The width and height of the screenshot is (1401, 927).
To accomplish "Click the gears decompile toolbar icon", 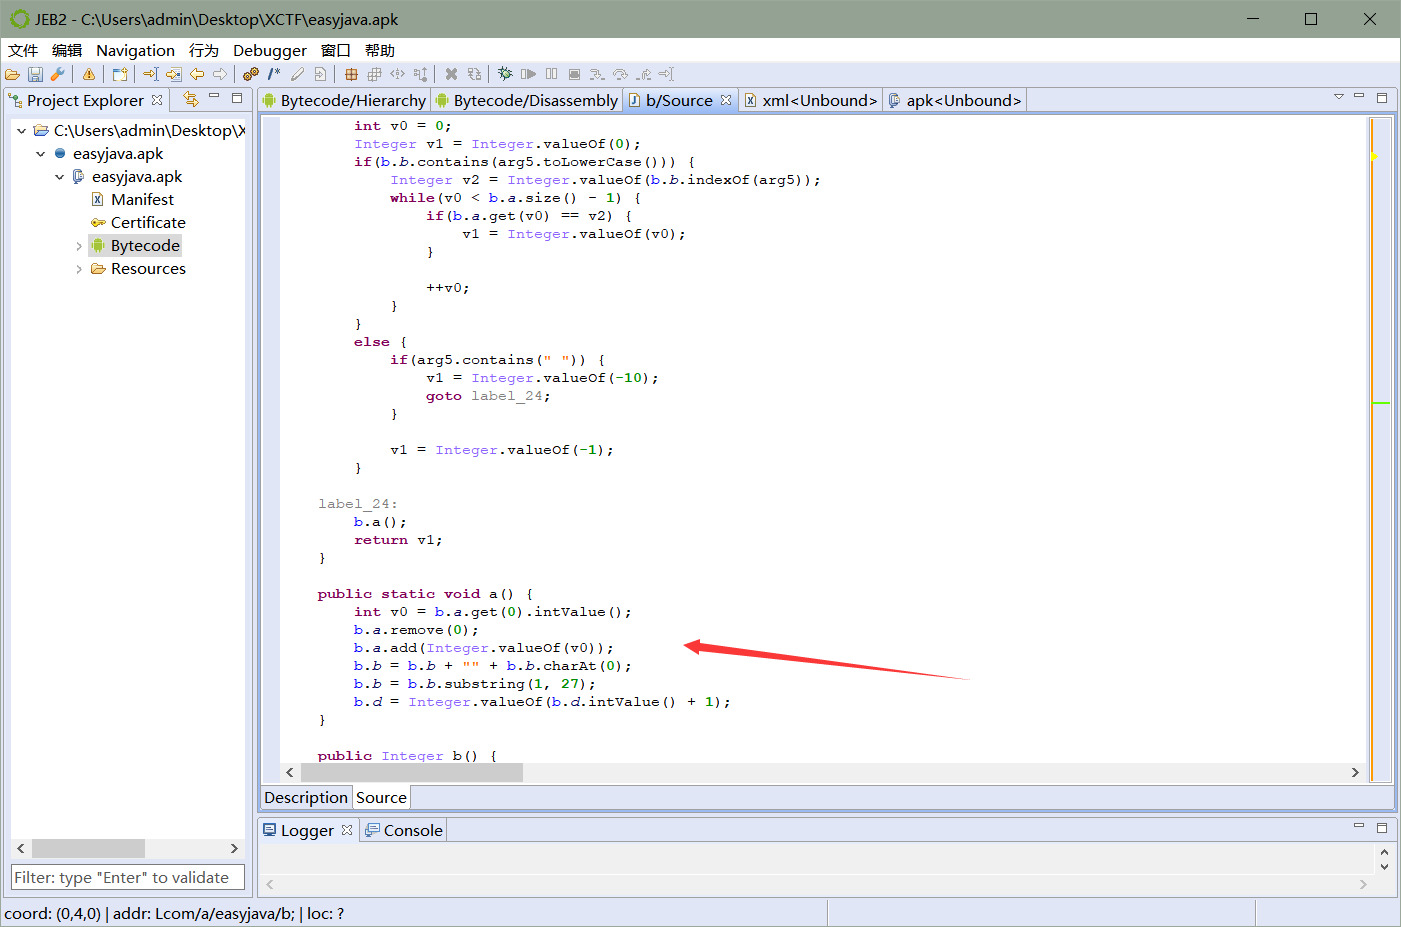I will coord(251,74).
